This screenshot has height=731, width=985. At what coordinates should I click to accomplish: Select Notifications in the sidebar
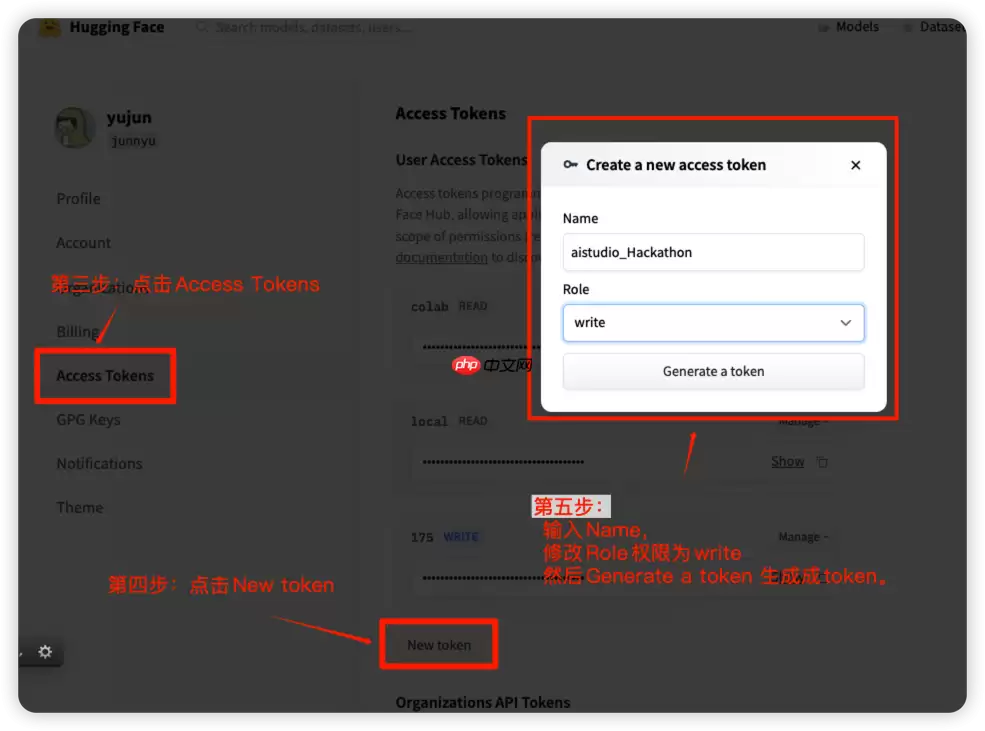click(x=99, y=464)
